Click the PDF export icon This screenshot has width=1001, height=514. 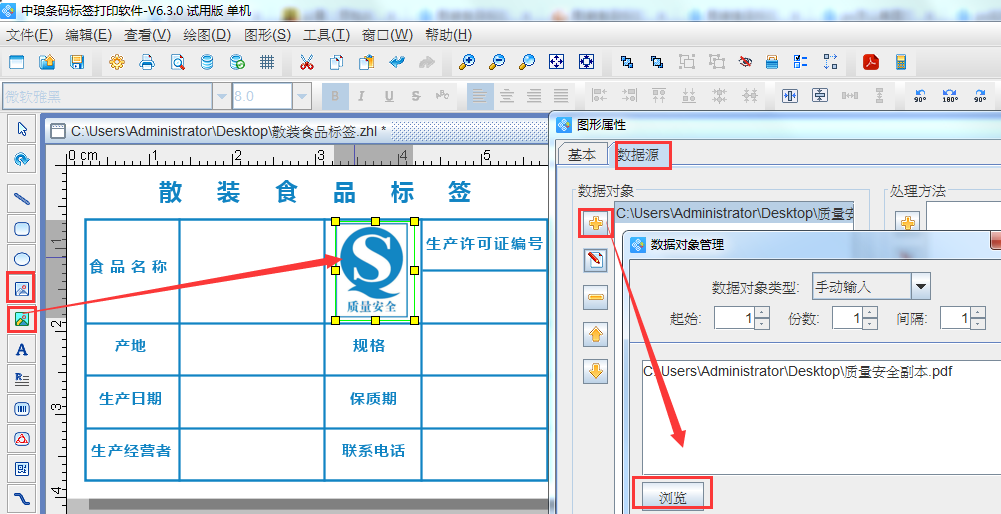871,62
